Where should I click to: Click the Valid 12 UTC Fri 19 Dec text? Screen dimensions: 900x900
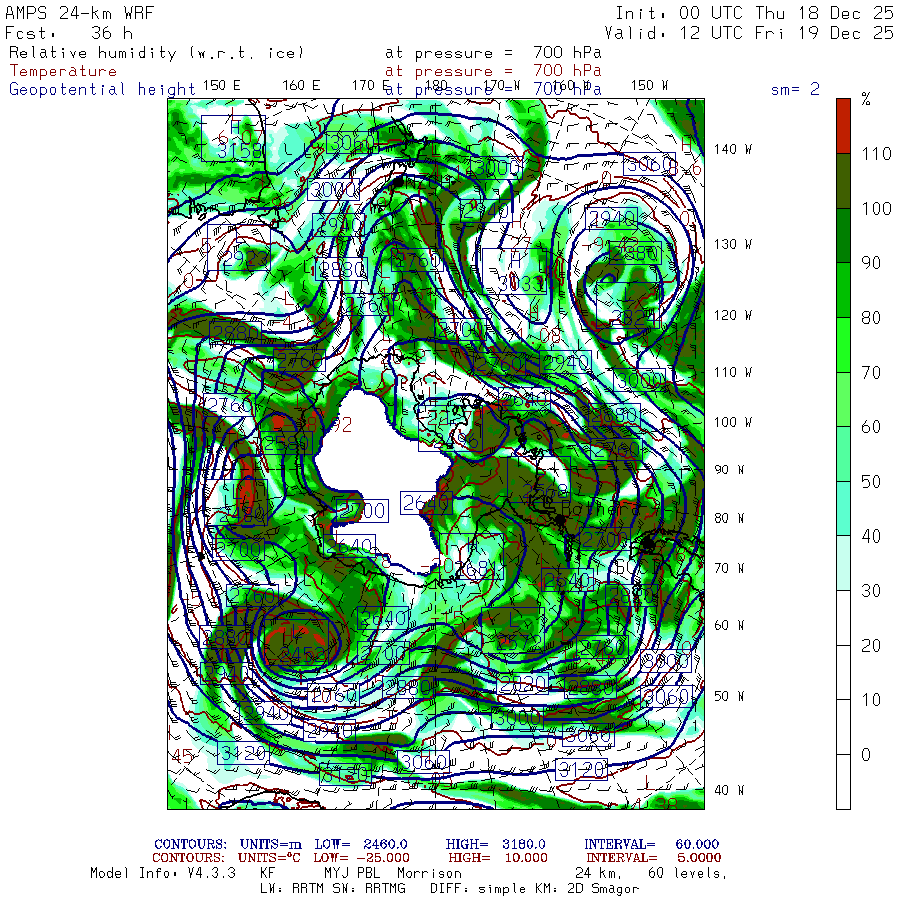(x=748, y=33)
